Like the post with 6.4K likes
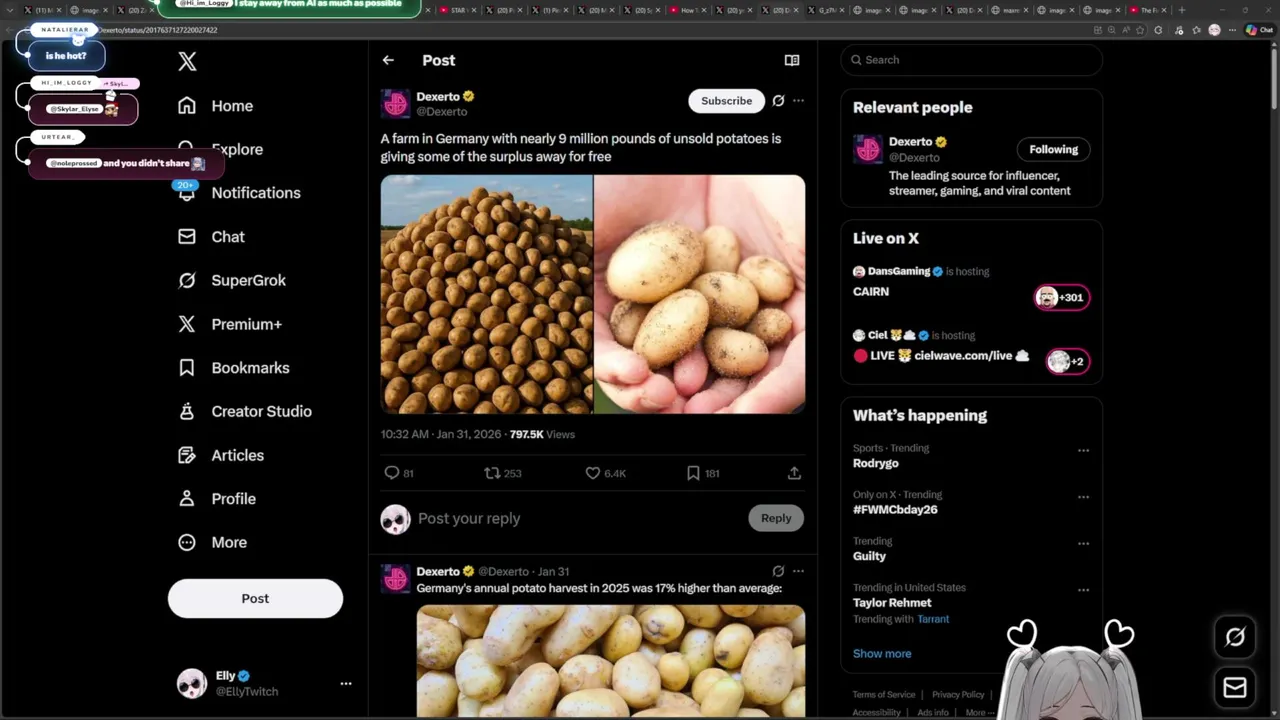 click(593, 473)
